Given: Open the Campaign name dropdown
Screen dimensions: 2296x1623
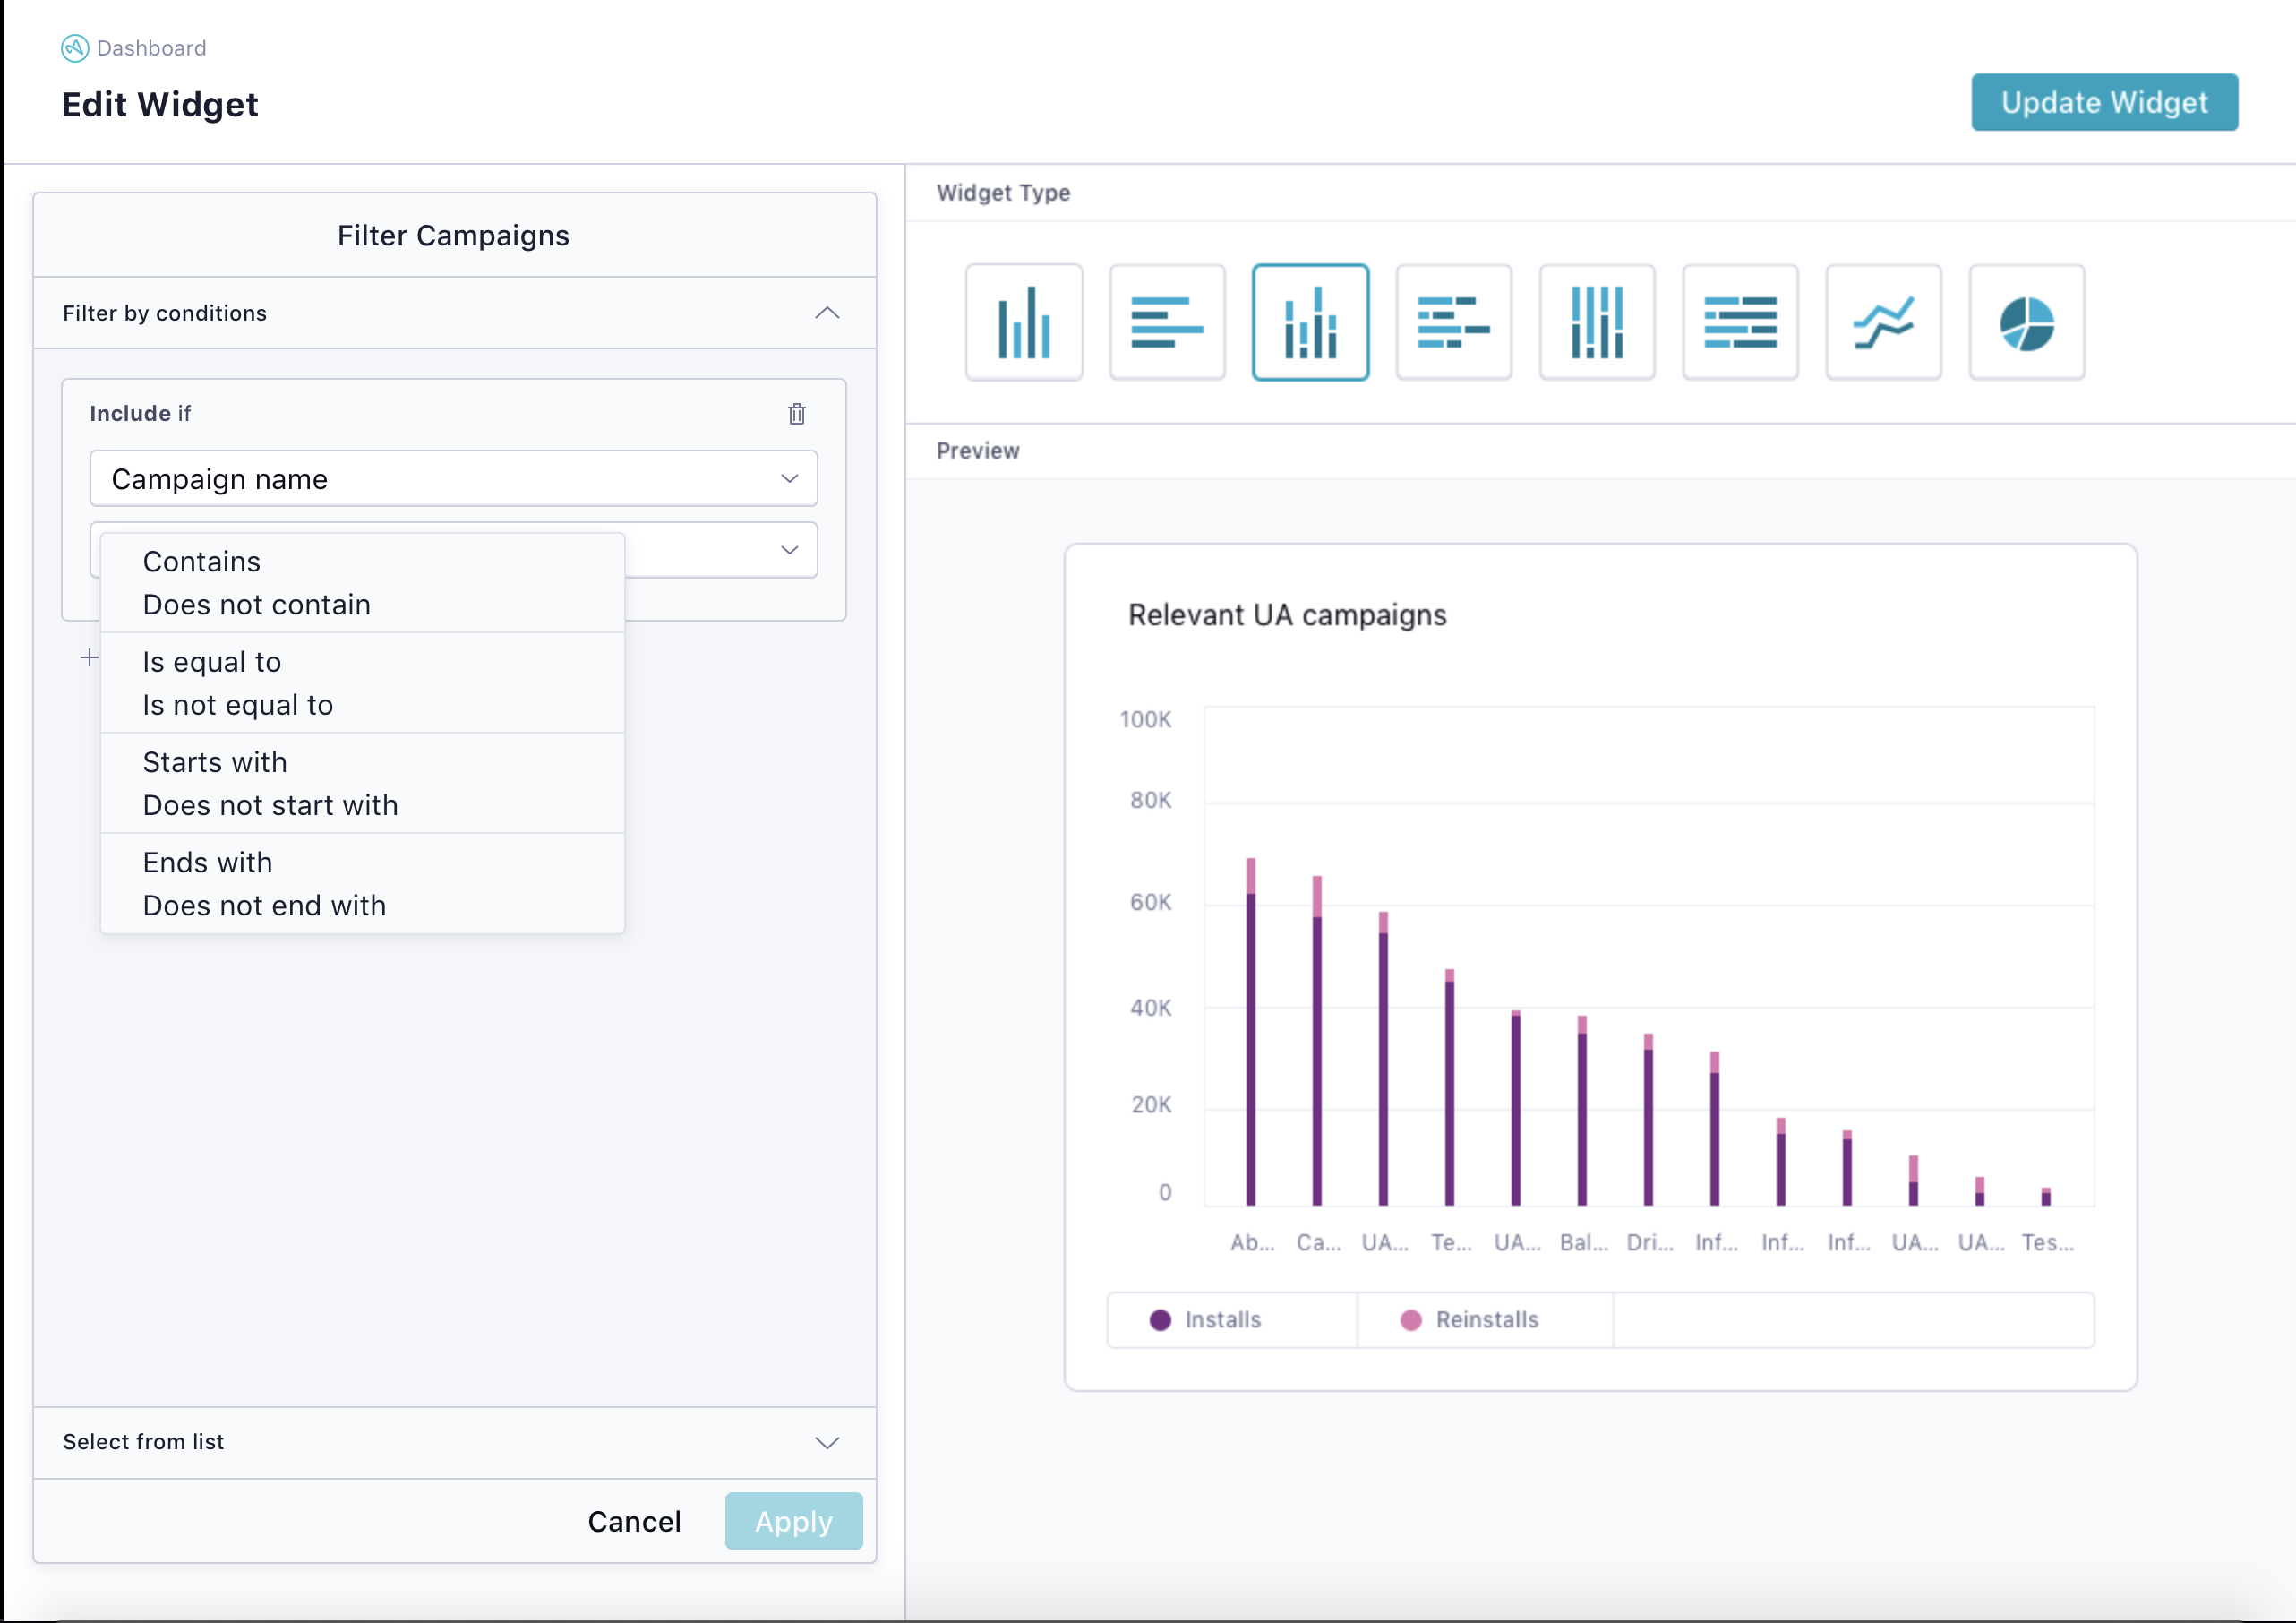Looking at the screenshot, I should click(454, 478).
